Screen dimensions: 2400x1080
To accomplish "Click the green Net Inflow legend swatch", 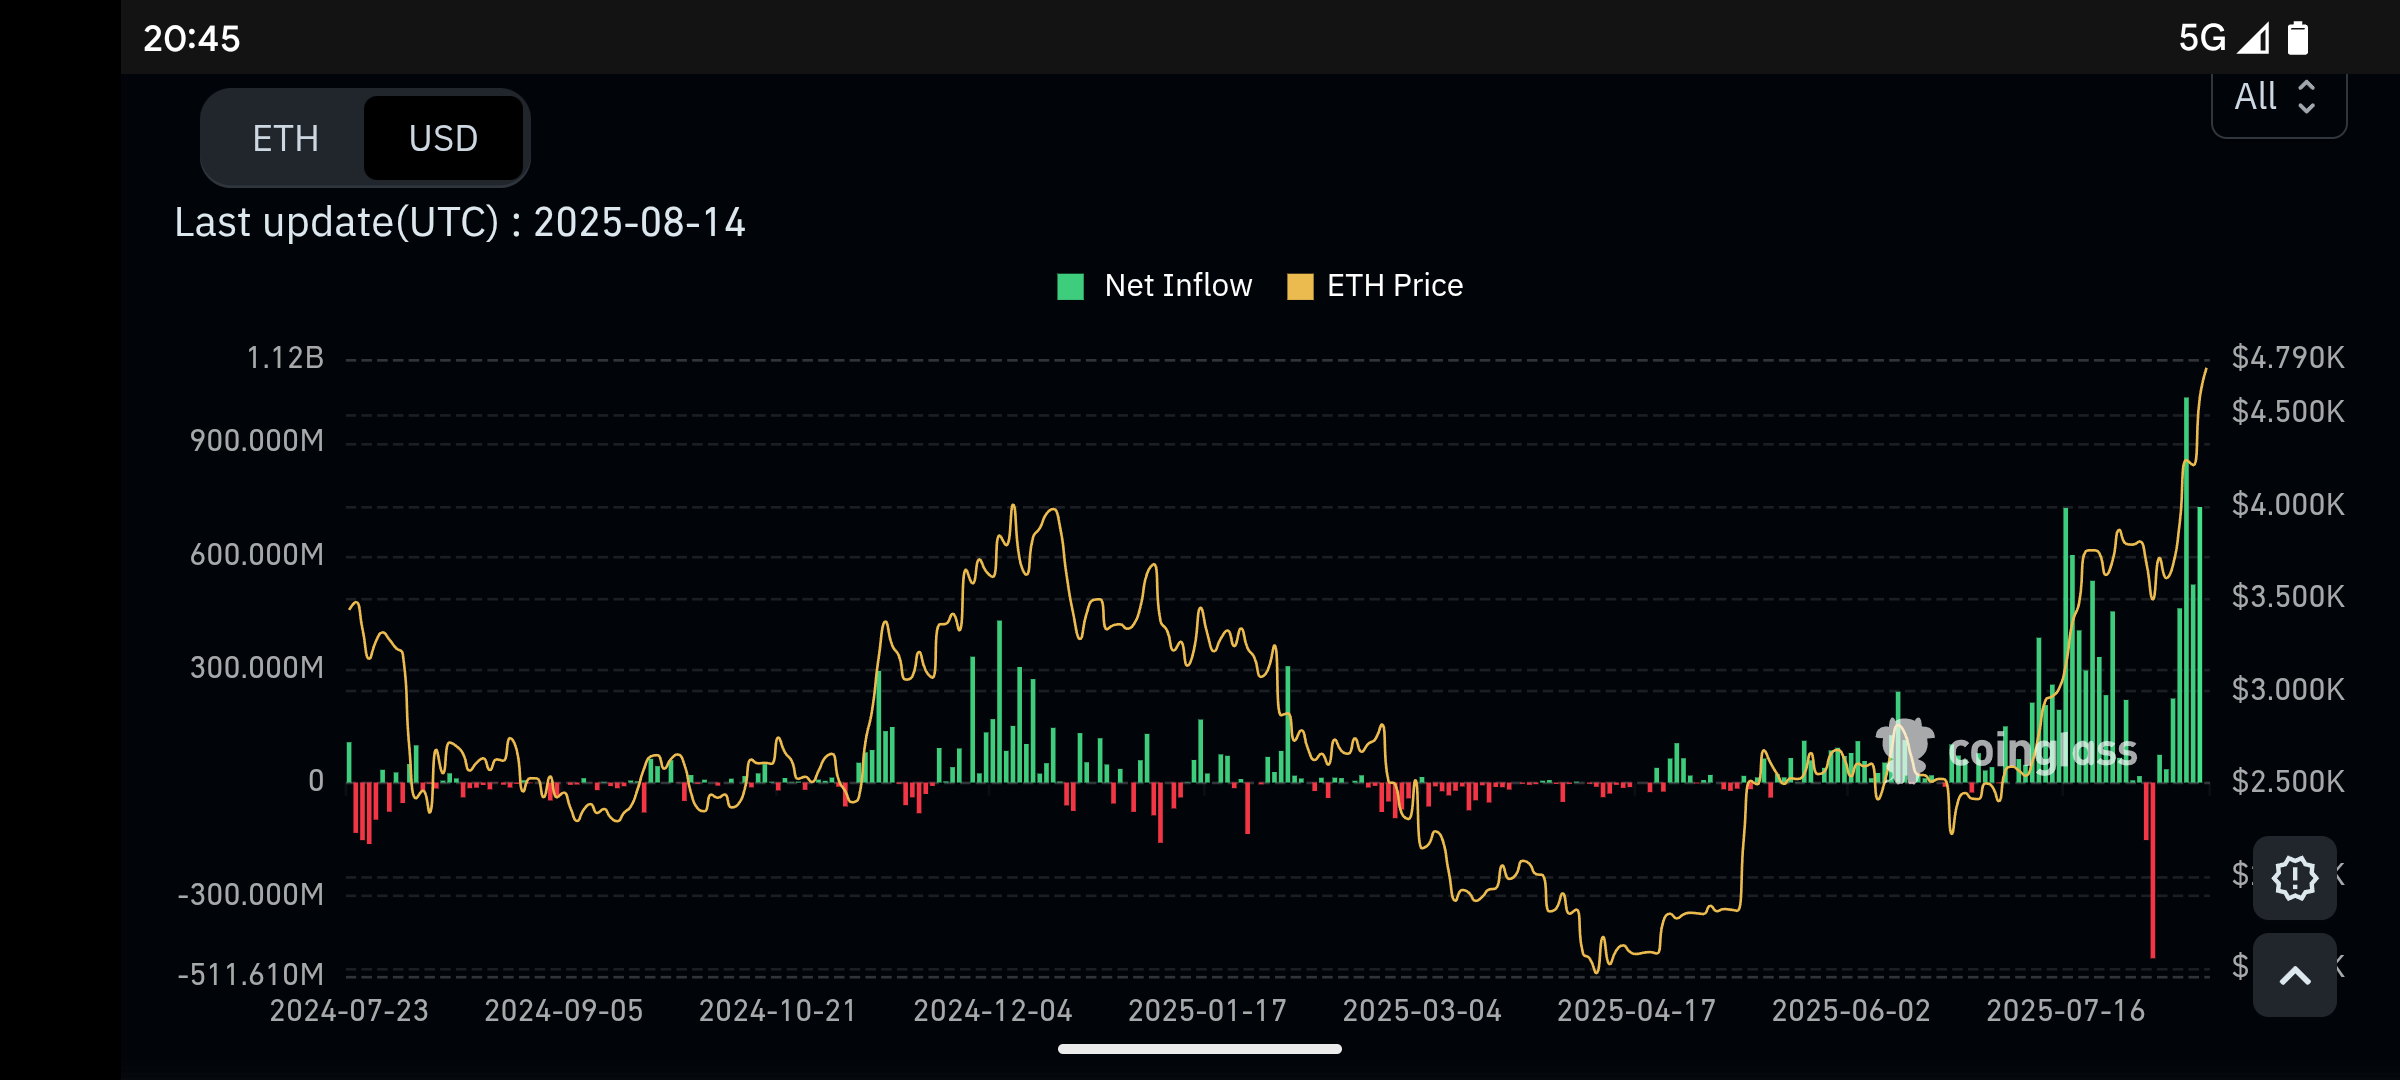I will (1070, 287).
